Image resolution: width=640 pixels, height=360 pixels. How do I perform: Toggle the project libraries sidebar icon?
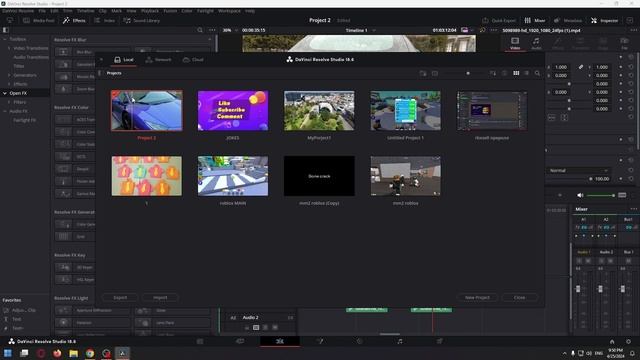click(x=100, y=73)
